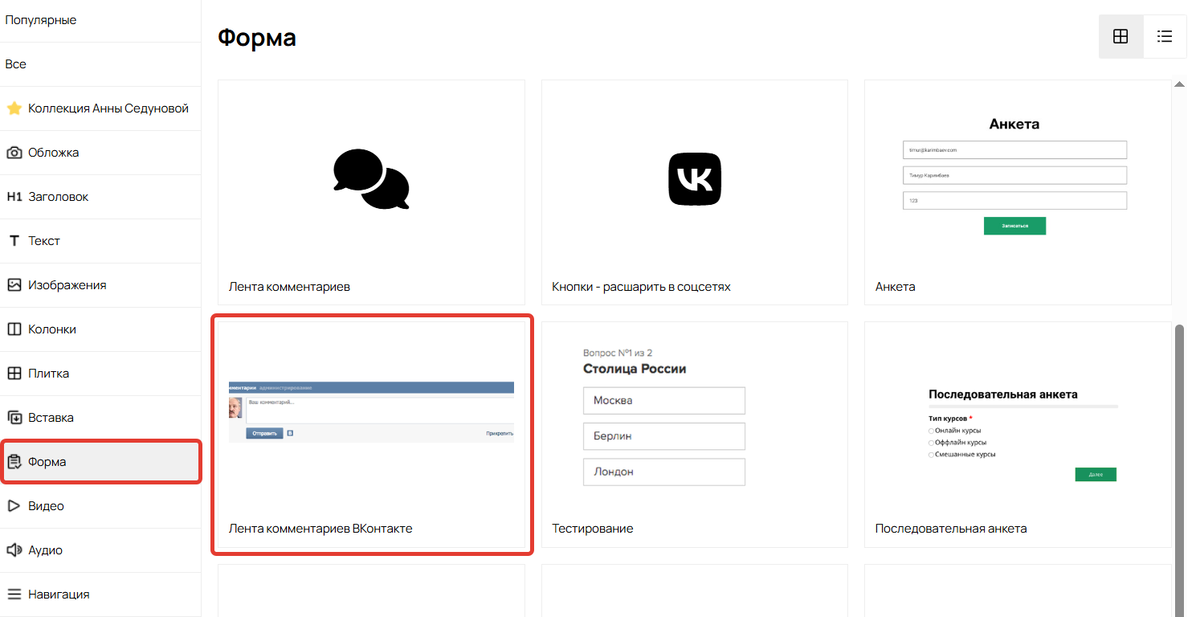Select the Плитка category
1200x617 pixels.
coord(48,373)
